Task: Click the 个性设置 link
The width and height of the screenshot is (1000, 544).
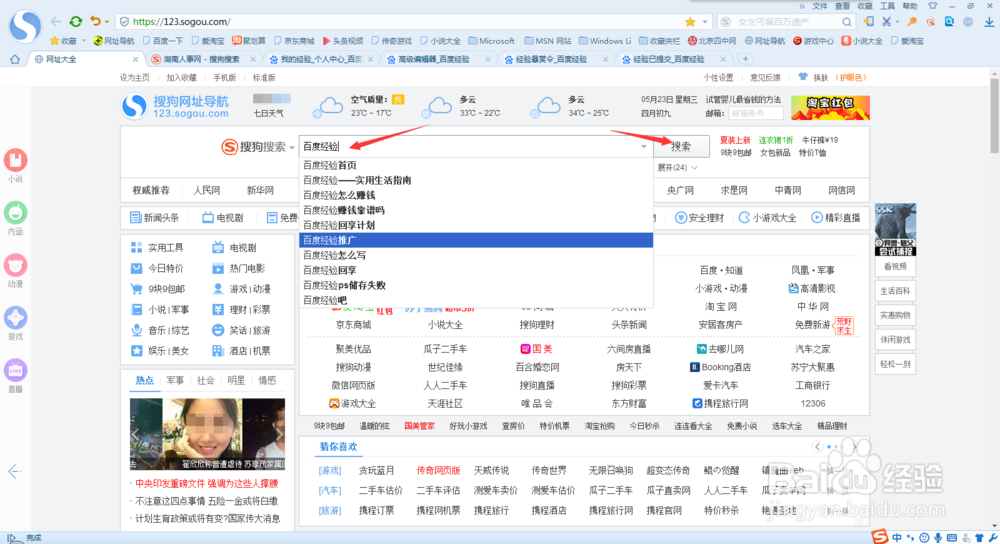Action: pos(718,78)
